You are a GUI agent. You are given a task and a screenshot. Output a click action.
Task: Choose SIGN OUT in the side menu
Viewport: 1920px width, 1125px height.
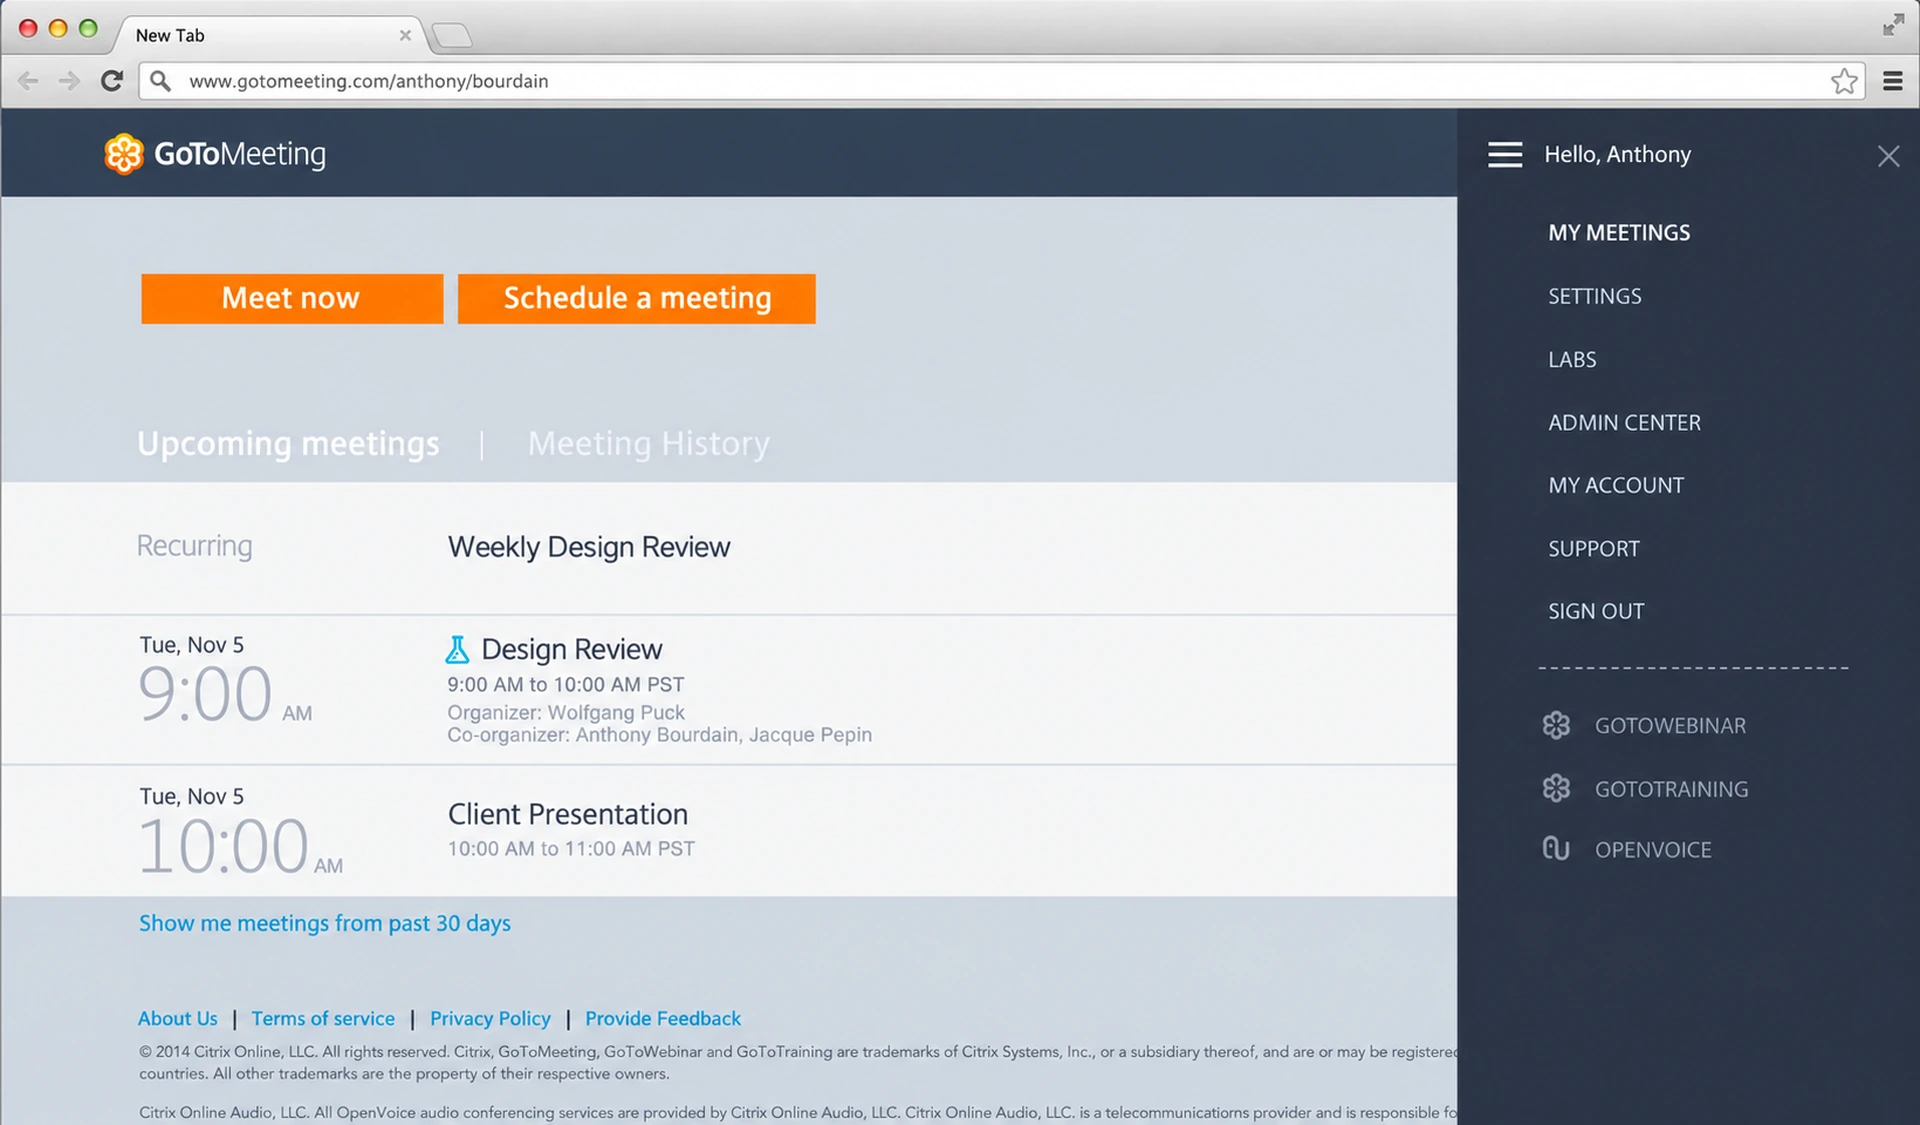click(x=1596, y=611)
